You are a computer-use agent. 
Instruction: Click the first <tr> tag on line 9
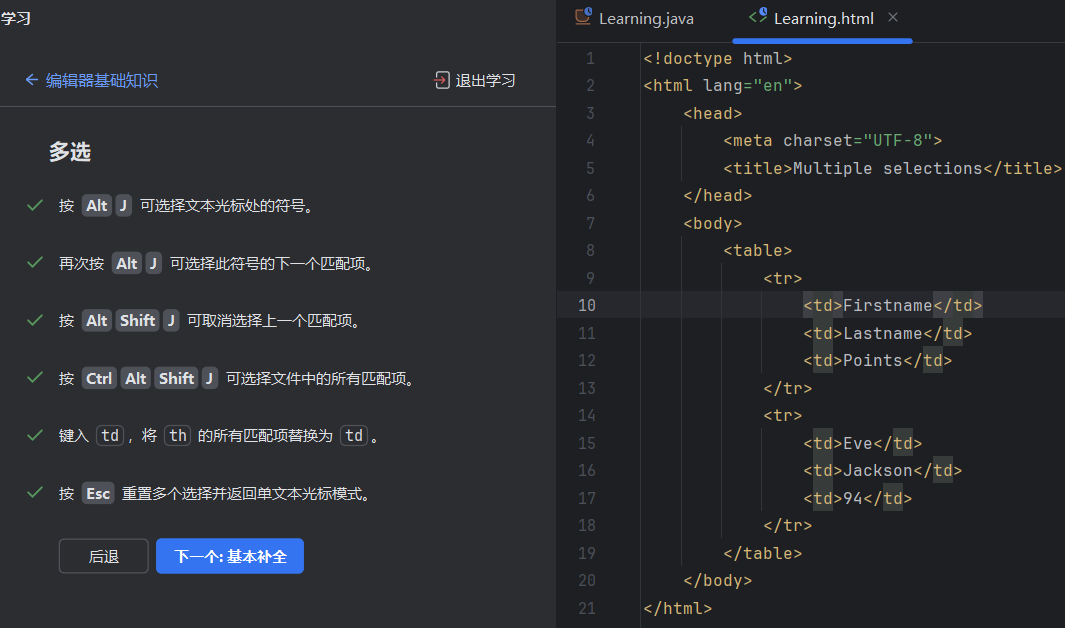point(782,278)
